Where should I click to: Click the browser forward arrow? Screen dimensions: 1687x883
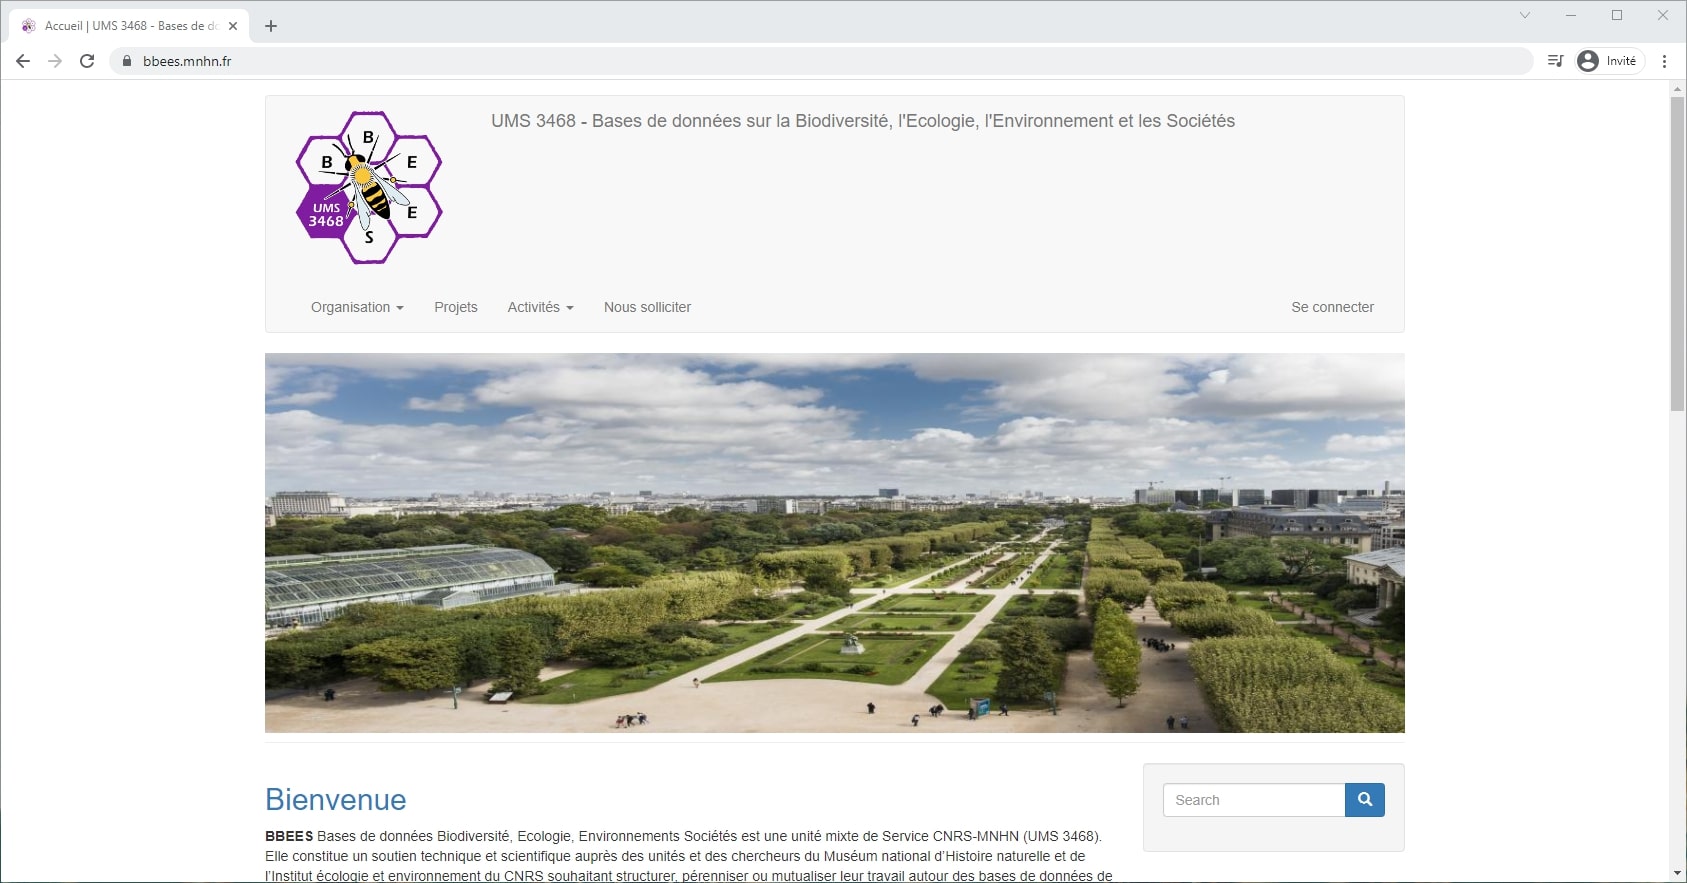(x=55, y=61)
